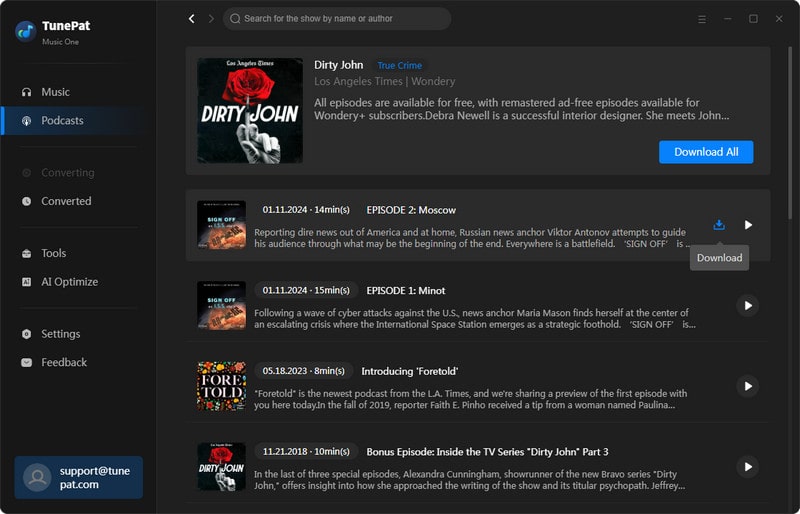The height and width of the screenshot is (514, 800).
Task: Click the TunePat logo icon
Action: click(25, 31)
